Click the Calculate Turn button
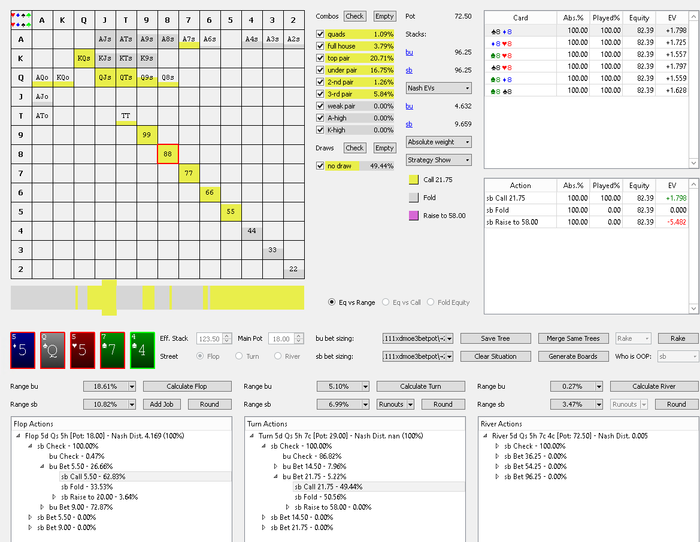 (421, 386)
